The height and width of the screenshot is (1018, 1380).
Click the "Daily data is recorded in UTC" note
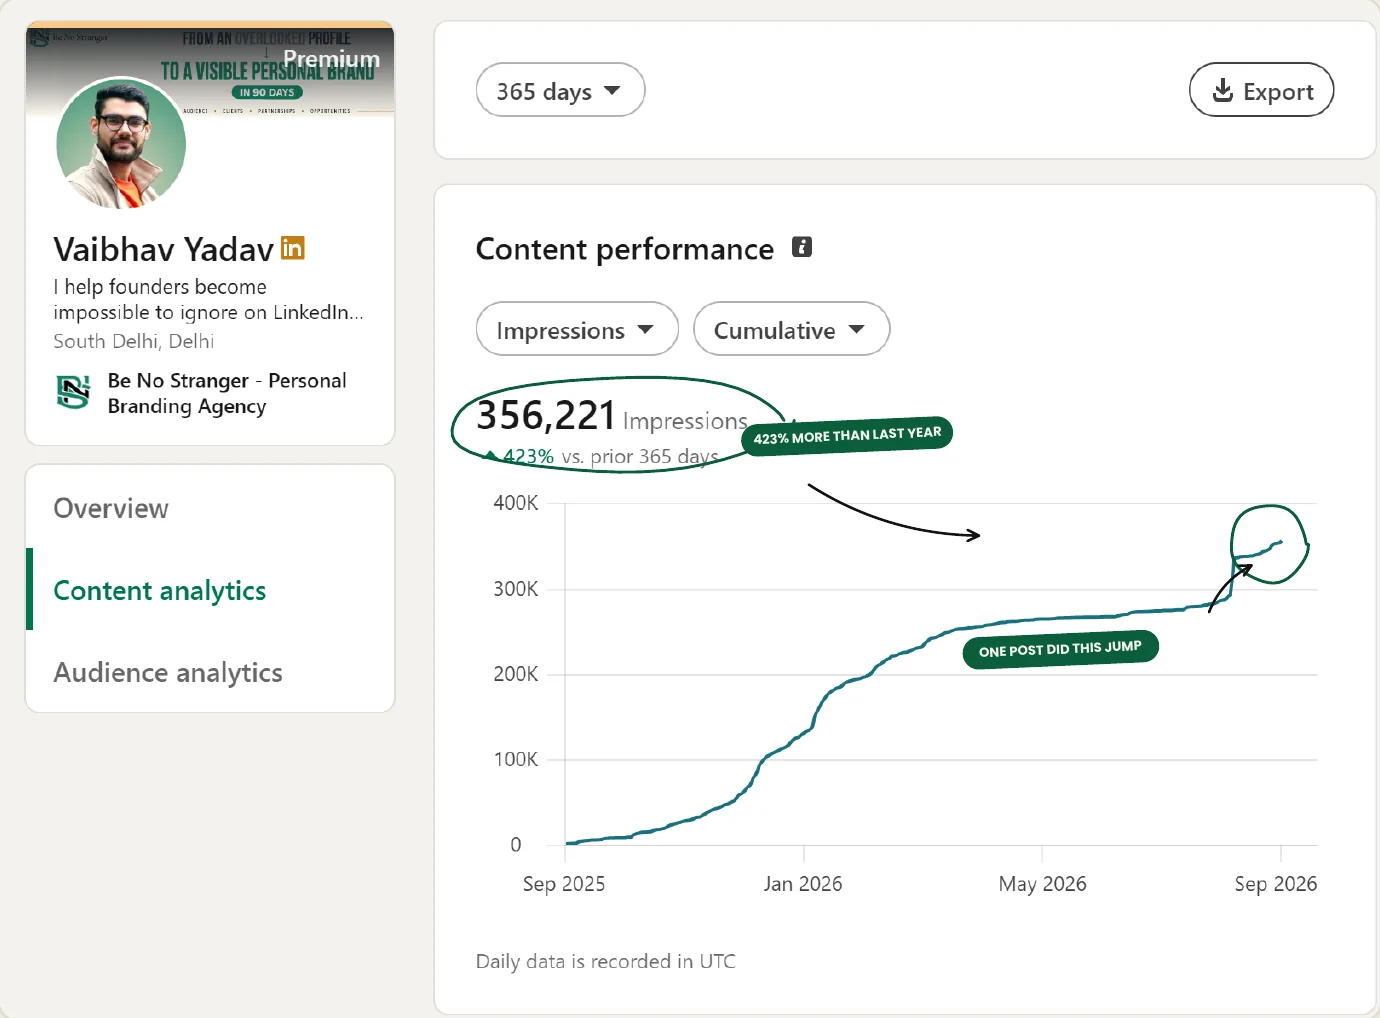tap(606, 962)
